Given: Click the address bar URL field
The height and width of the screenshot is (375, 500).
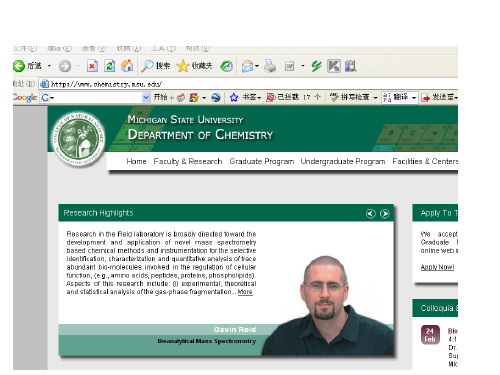Looking at the screenshot, I should [248, 84].
